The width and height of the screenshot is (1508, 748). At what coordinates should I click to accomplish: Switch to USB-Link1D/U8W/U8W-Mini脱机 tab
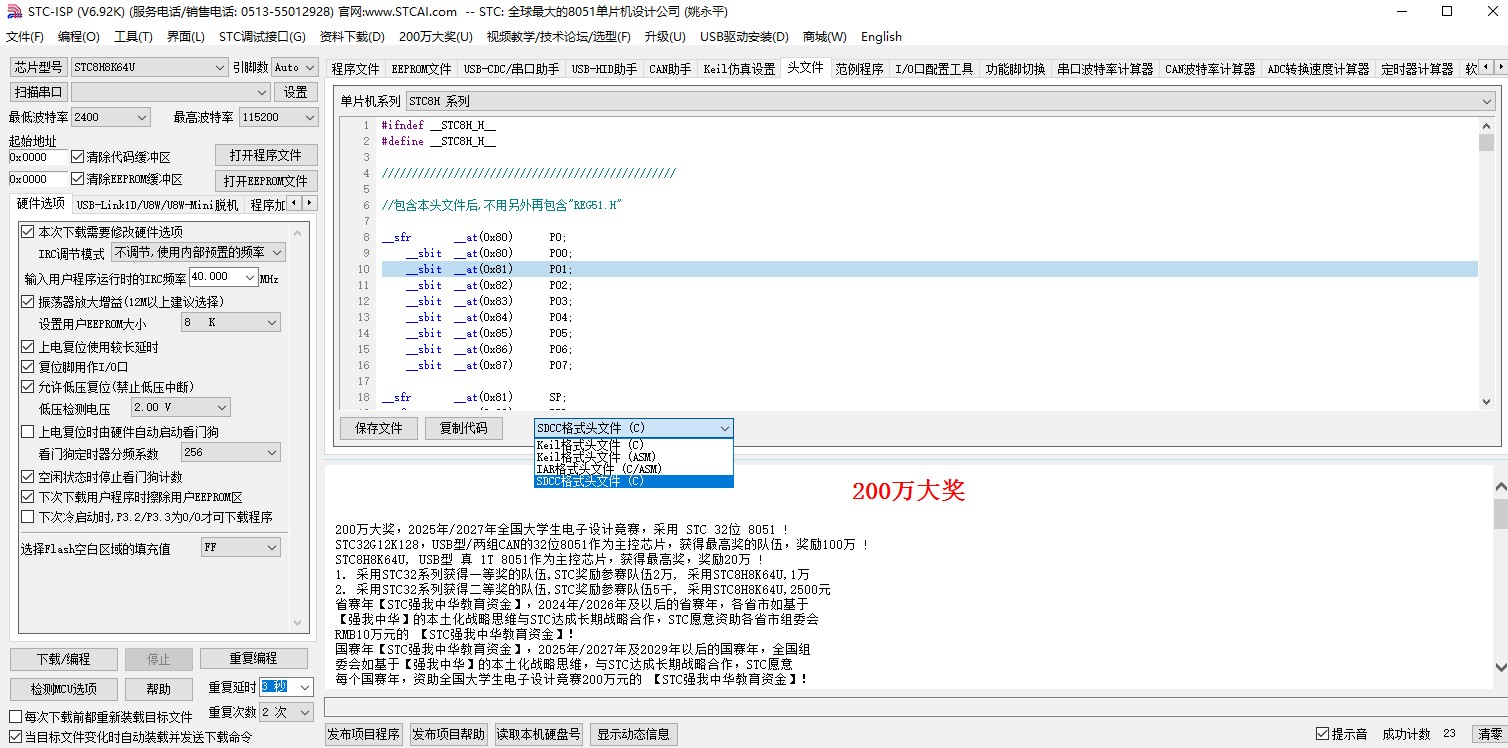point(158,205)
